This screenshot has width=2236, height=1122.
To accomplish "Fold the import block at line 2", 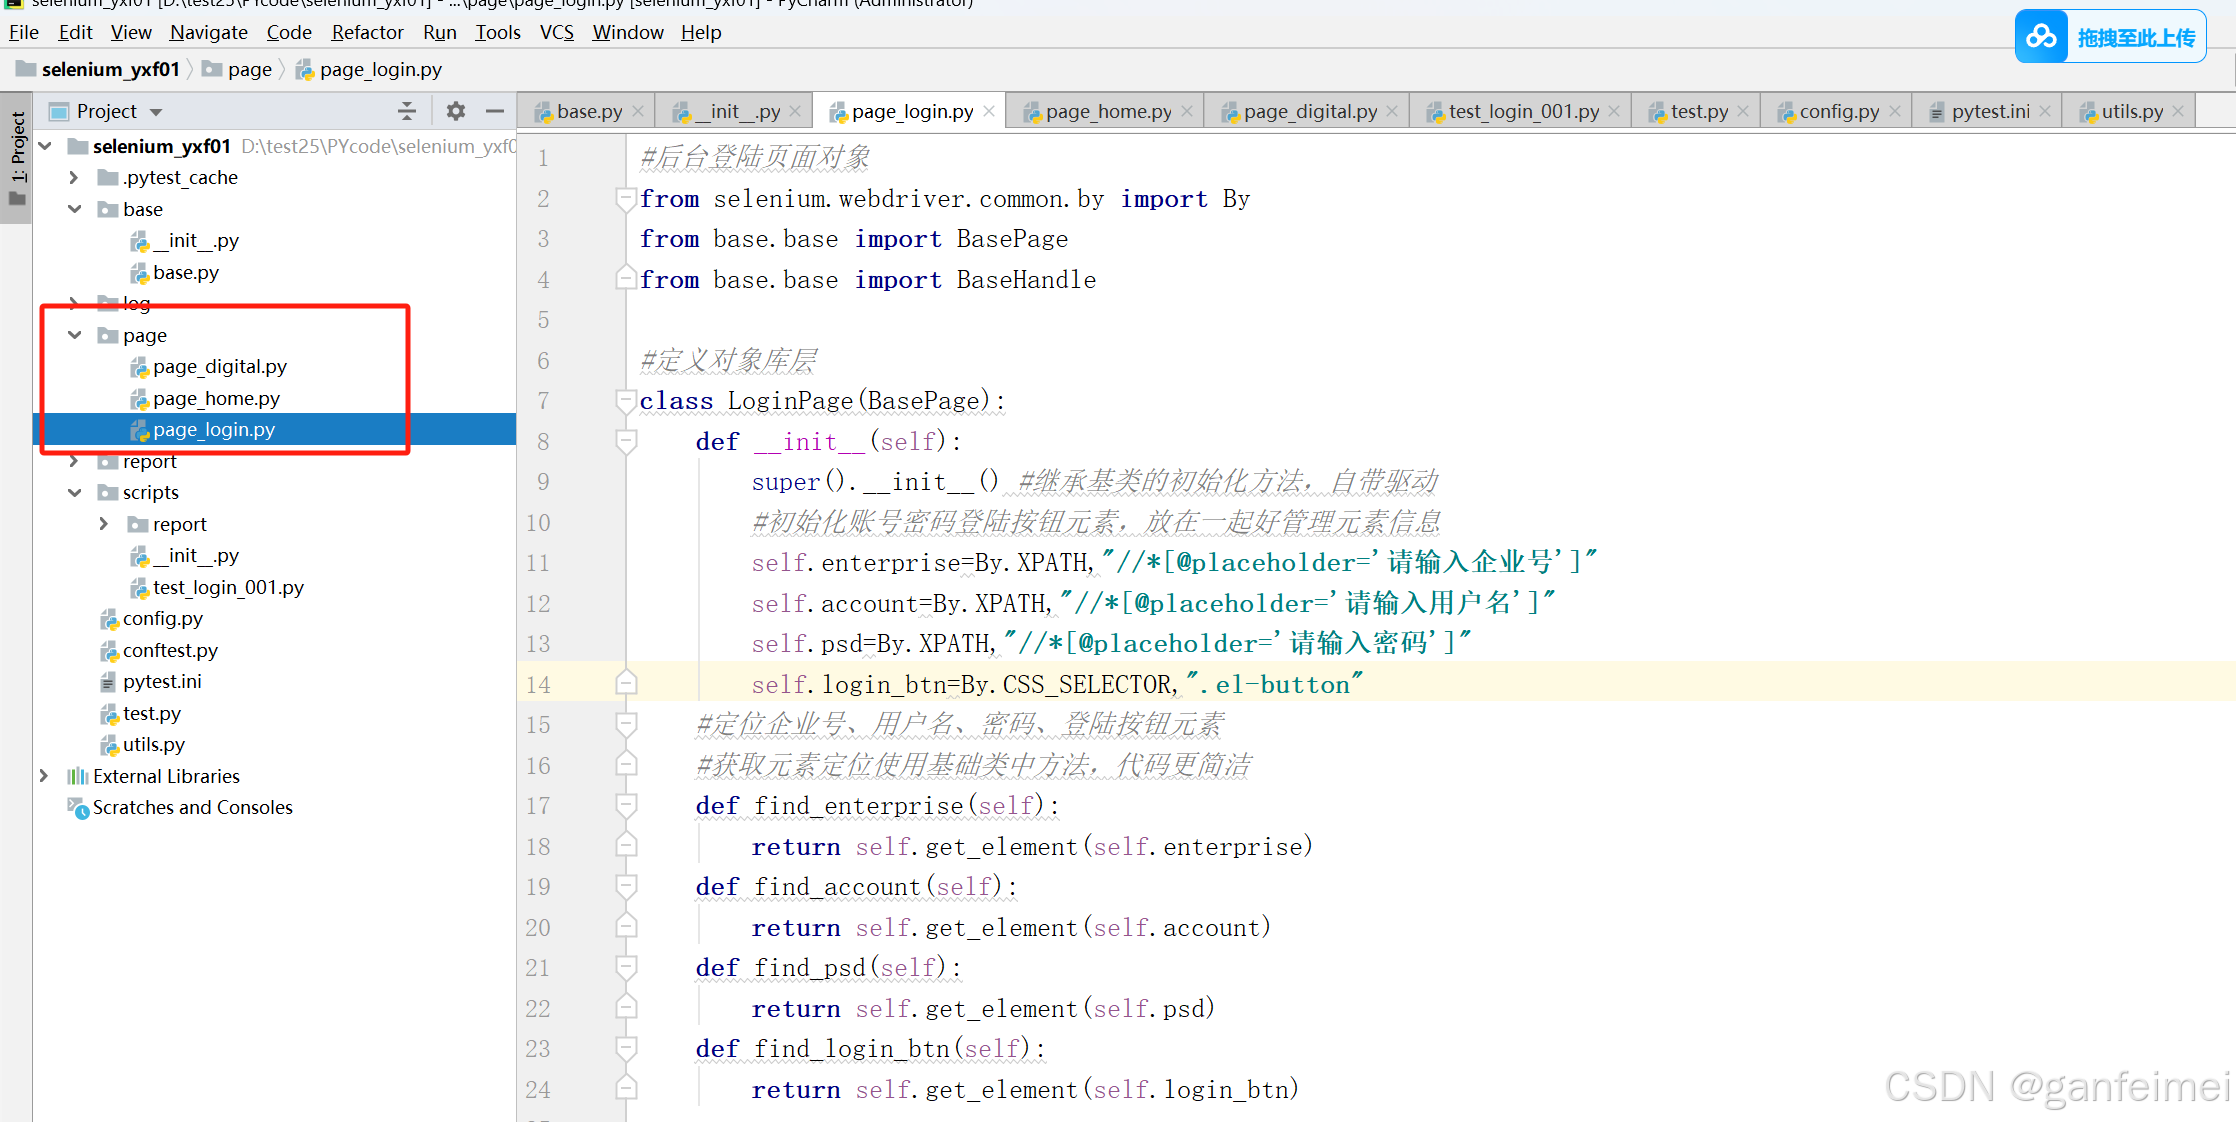I will (x=626, y=198).
